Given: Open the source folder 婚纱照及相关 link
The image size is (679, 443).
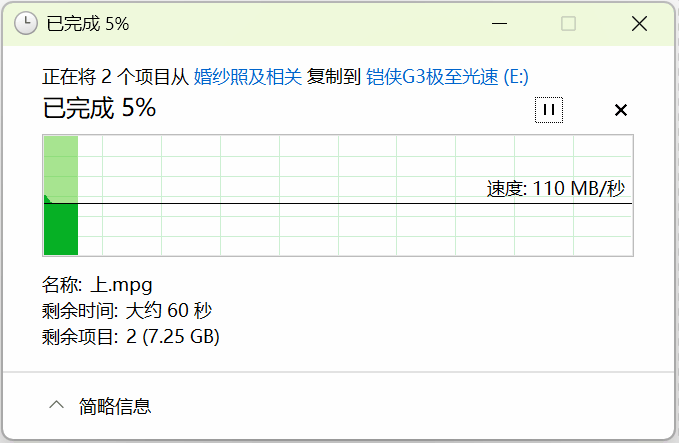Looking at the screenshot, I should [247, 77].
